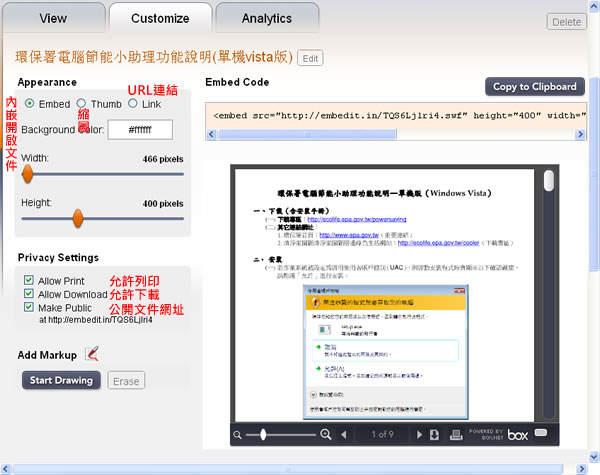This screenshot has height=475, width=600.
Task: Click the Add Markup pen icon
Action: click(92, 353)
